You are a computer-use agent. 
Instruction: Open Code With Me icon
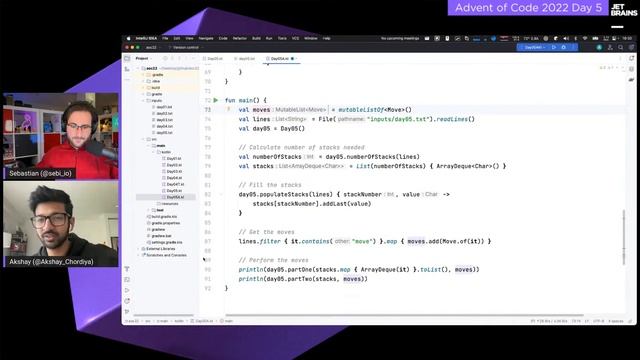[610, 47]
